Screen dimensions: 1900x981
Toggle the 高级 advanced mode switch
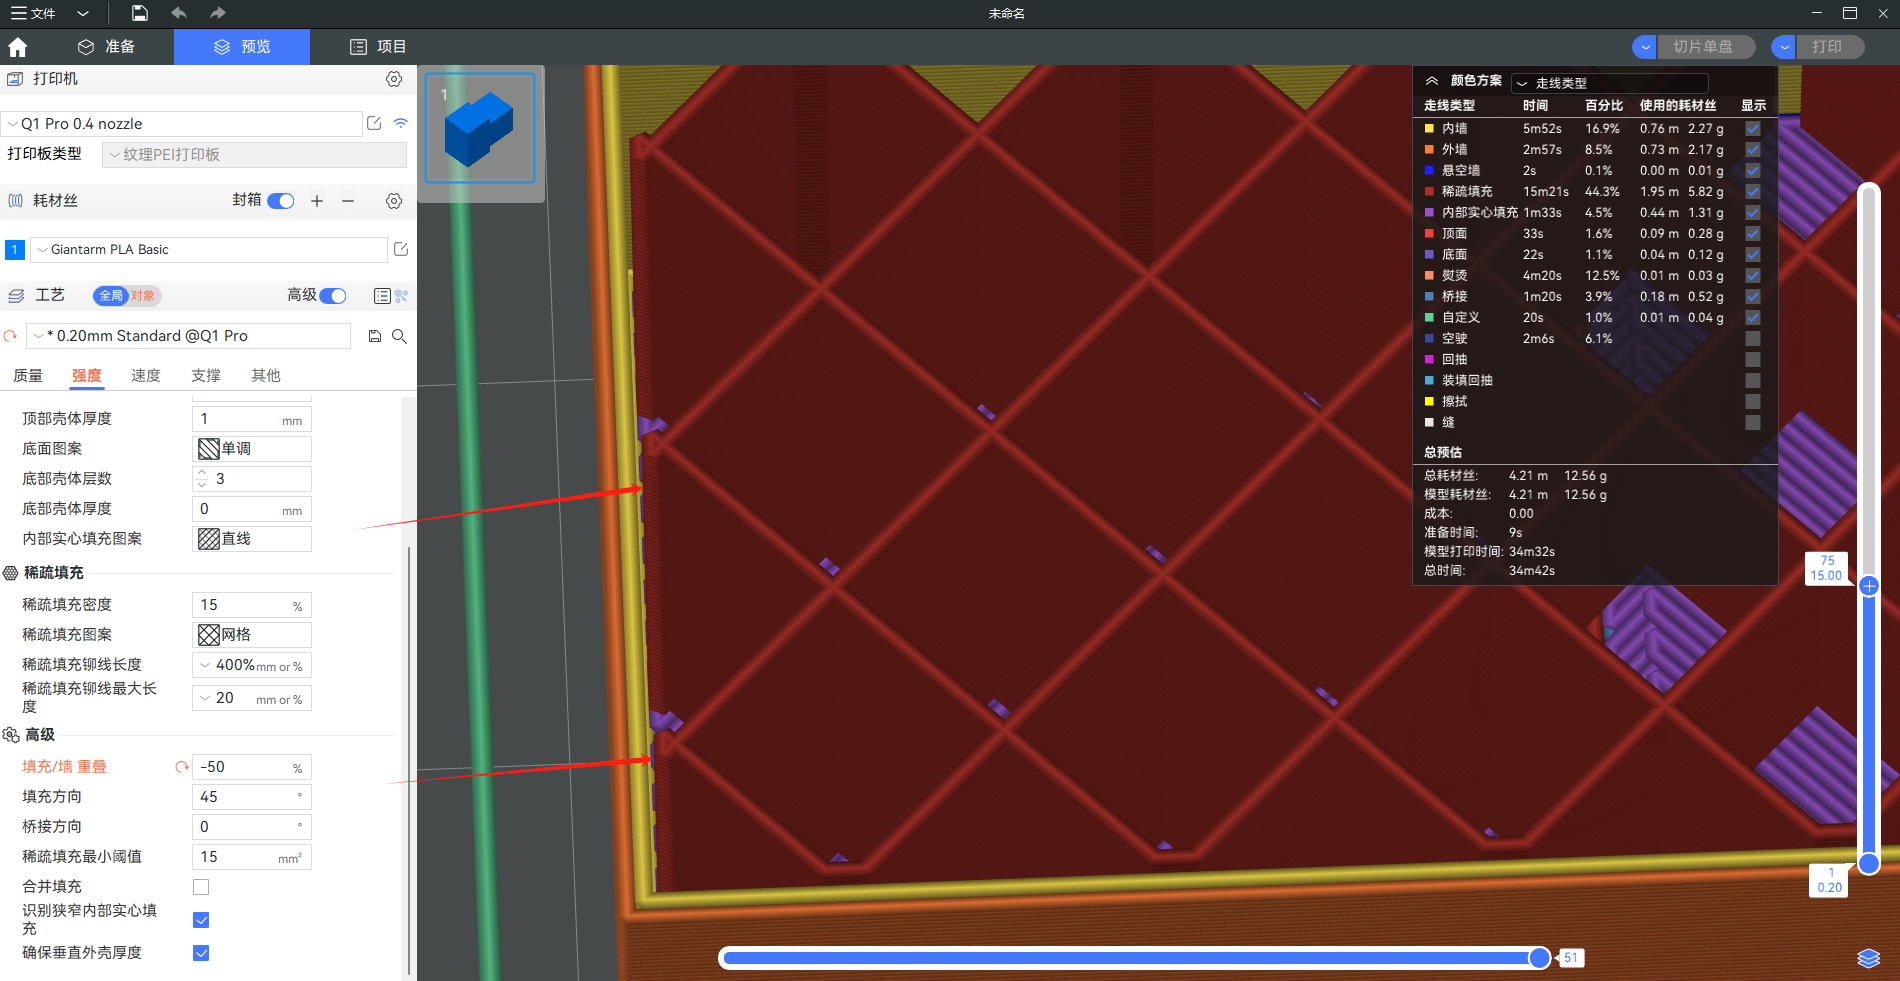coord(333,295)
